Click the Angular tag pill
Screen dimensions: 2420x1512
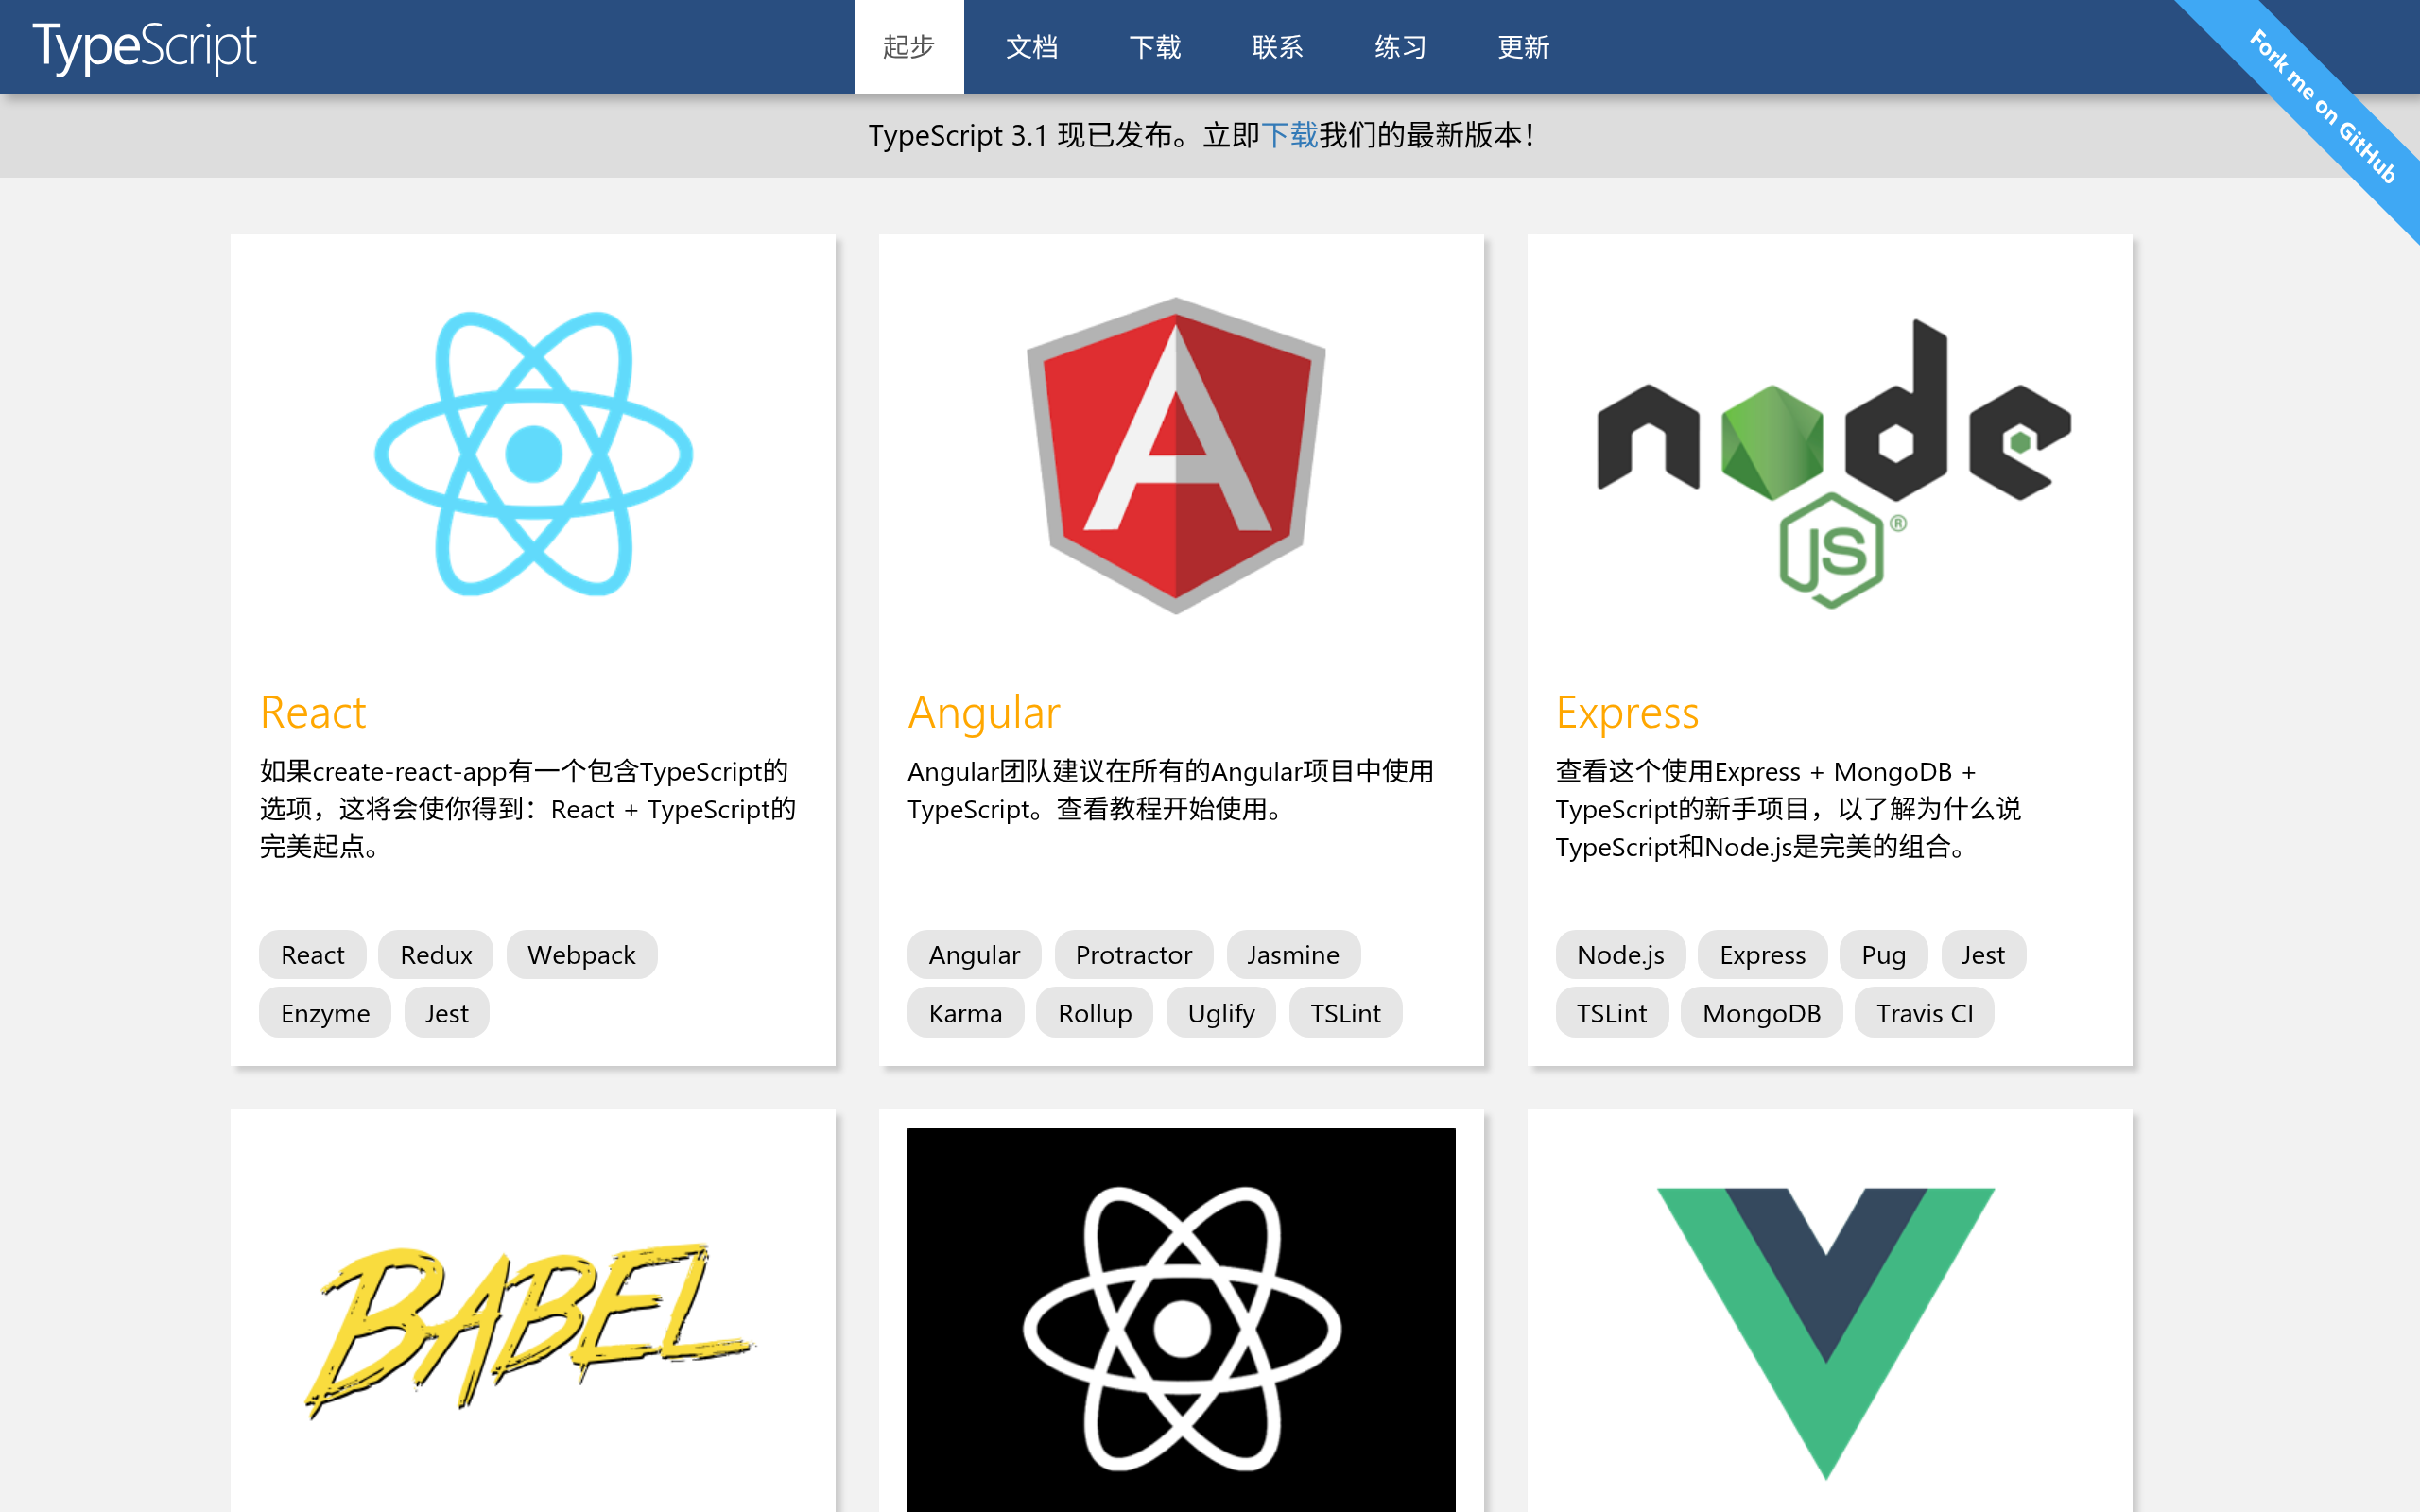point(974,954)
